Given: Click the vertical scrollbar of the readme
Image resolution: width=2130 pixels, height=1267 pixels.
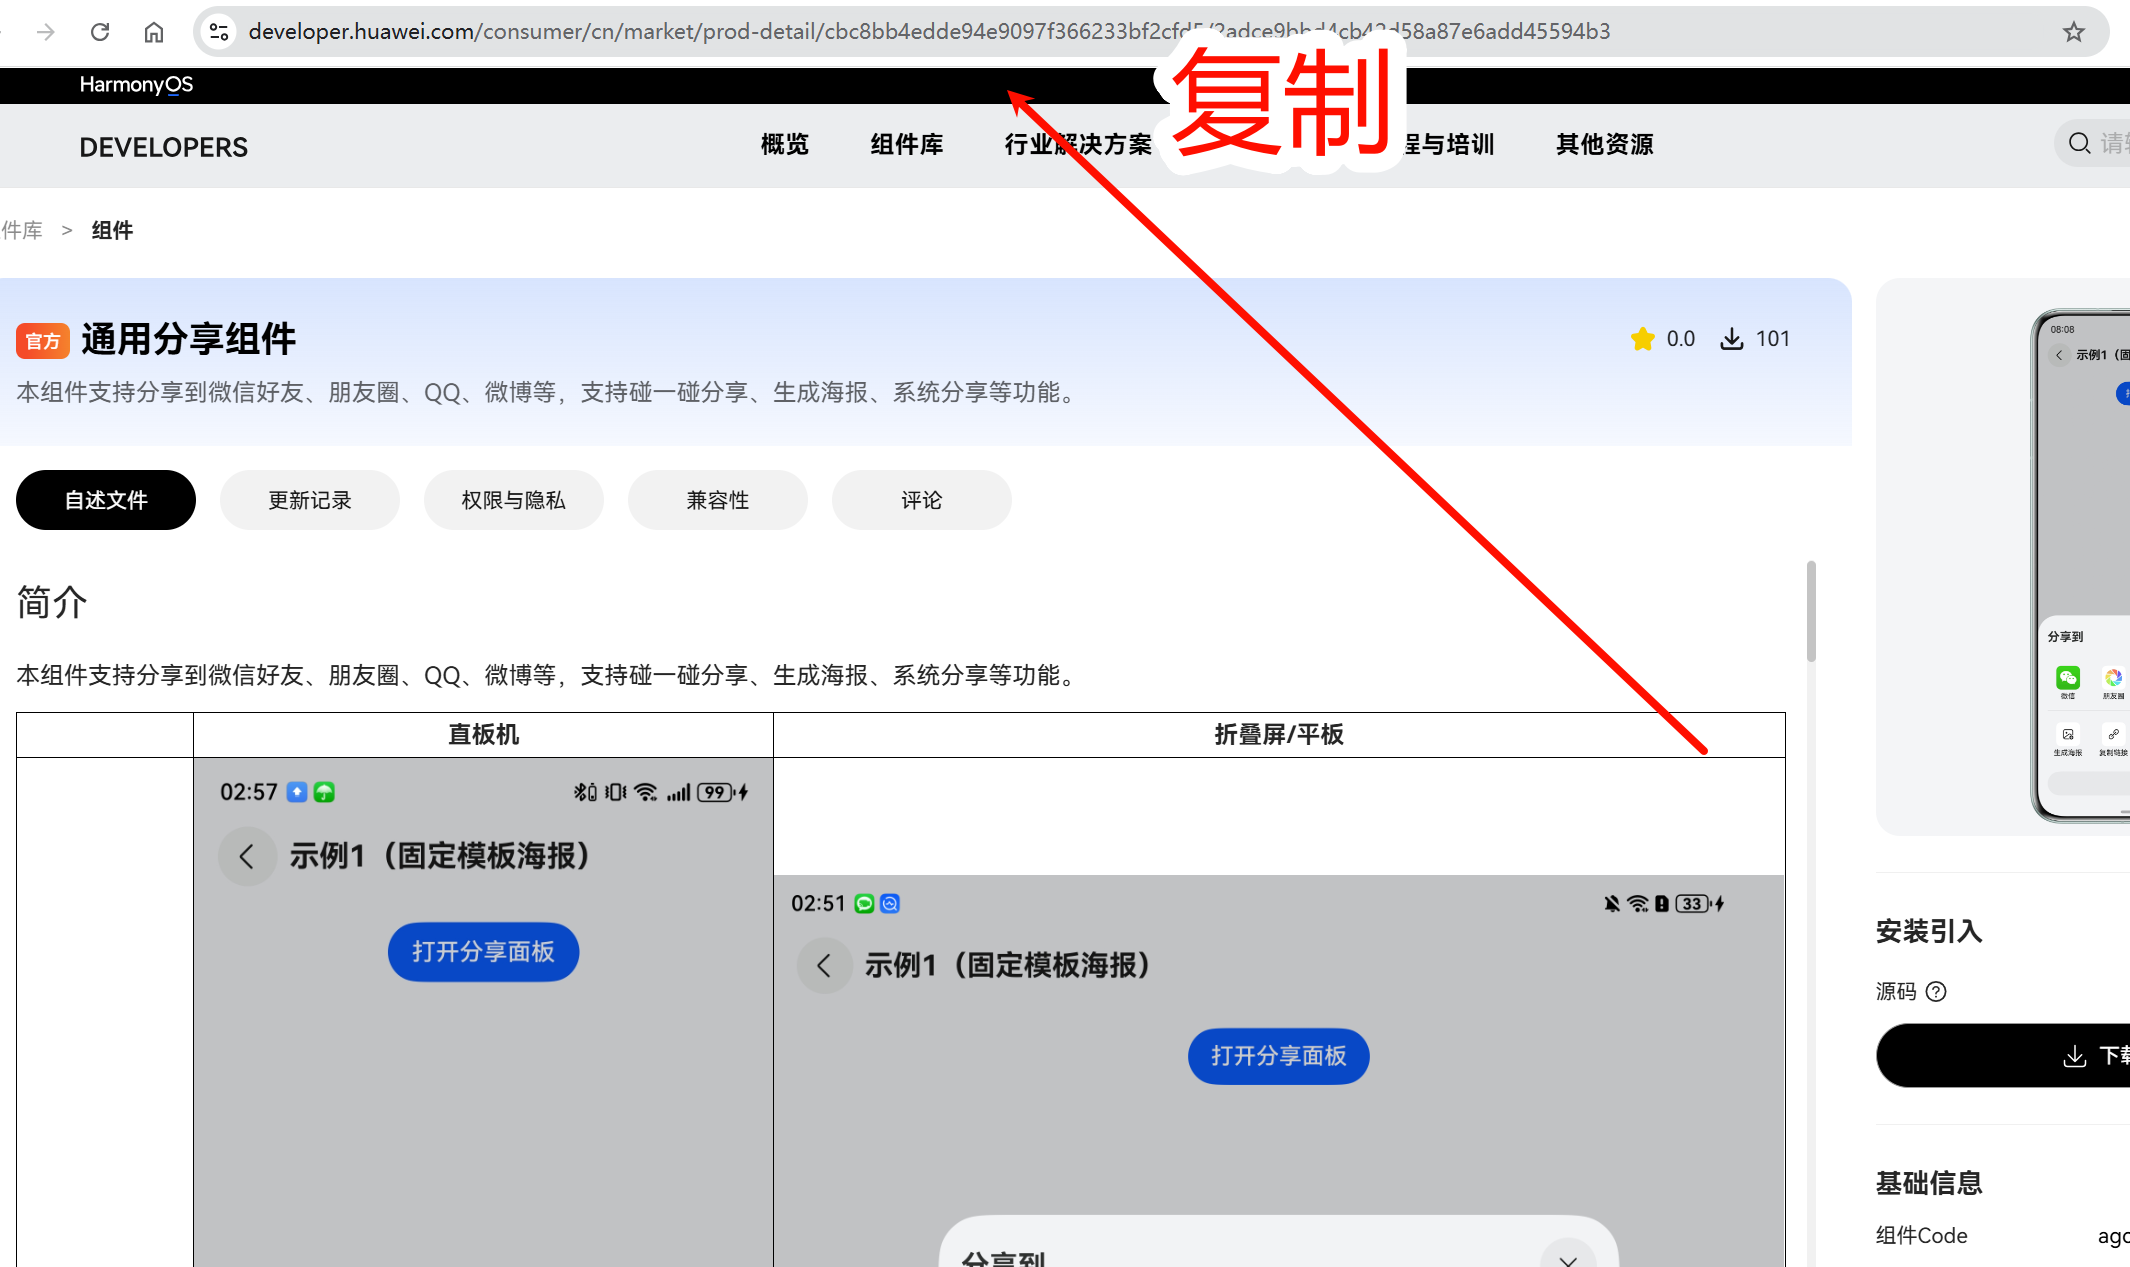Looking at the screenshot, I should click(x=1810, y=612).
